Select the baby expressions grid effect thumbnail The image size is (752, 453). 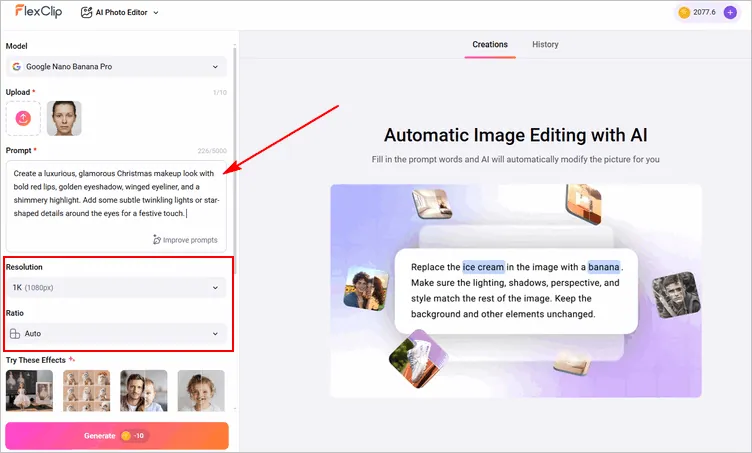pyautogui.click(x=86, y=391)
